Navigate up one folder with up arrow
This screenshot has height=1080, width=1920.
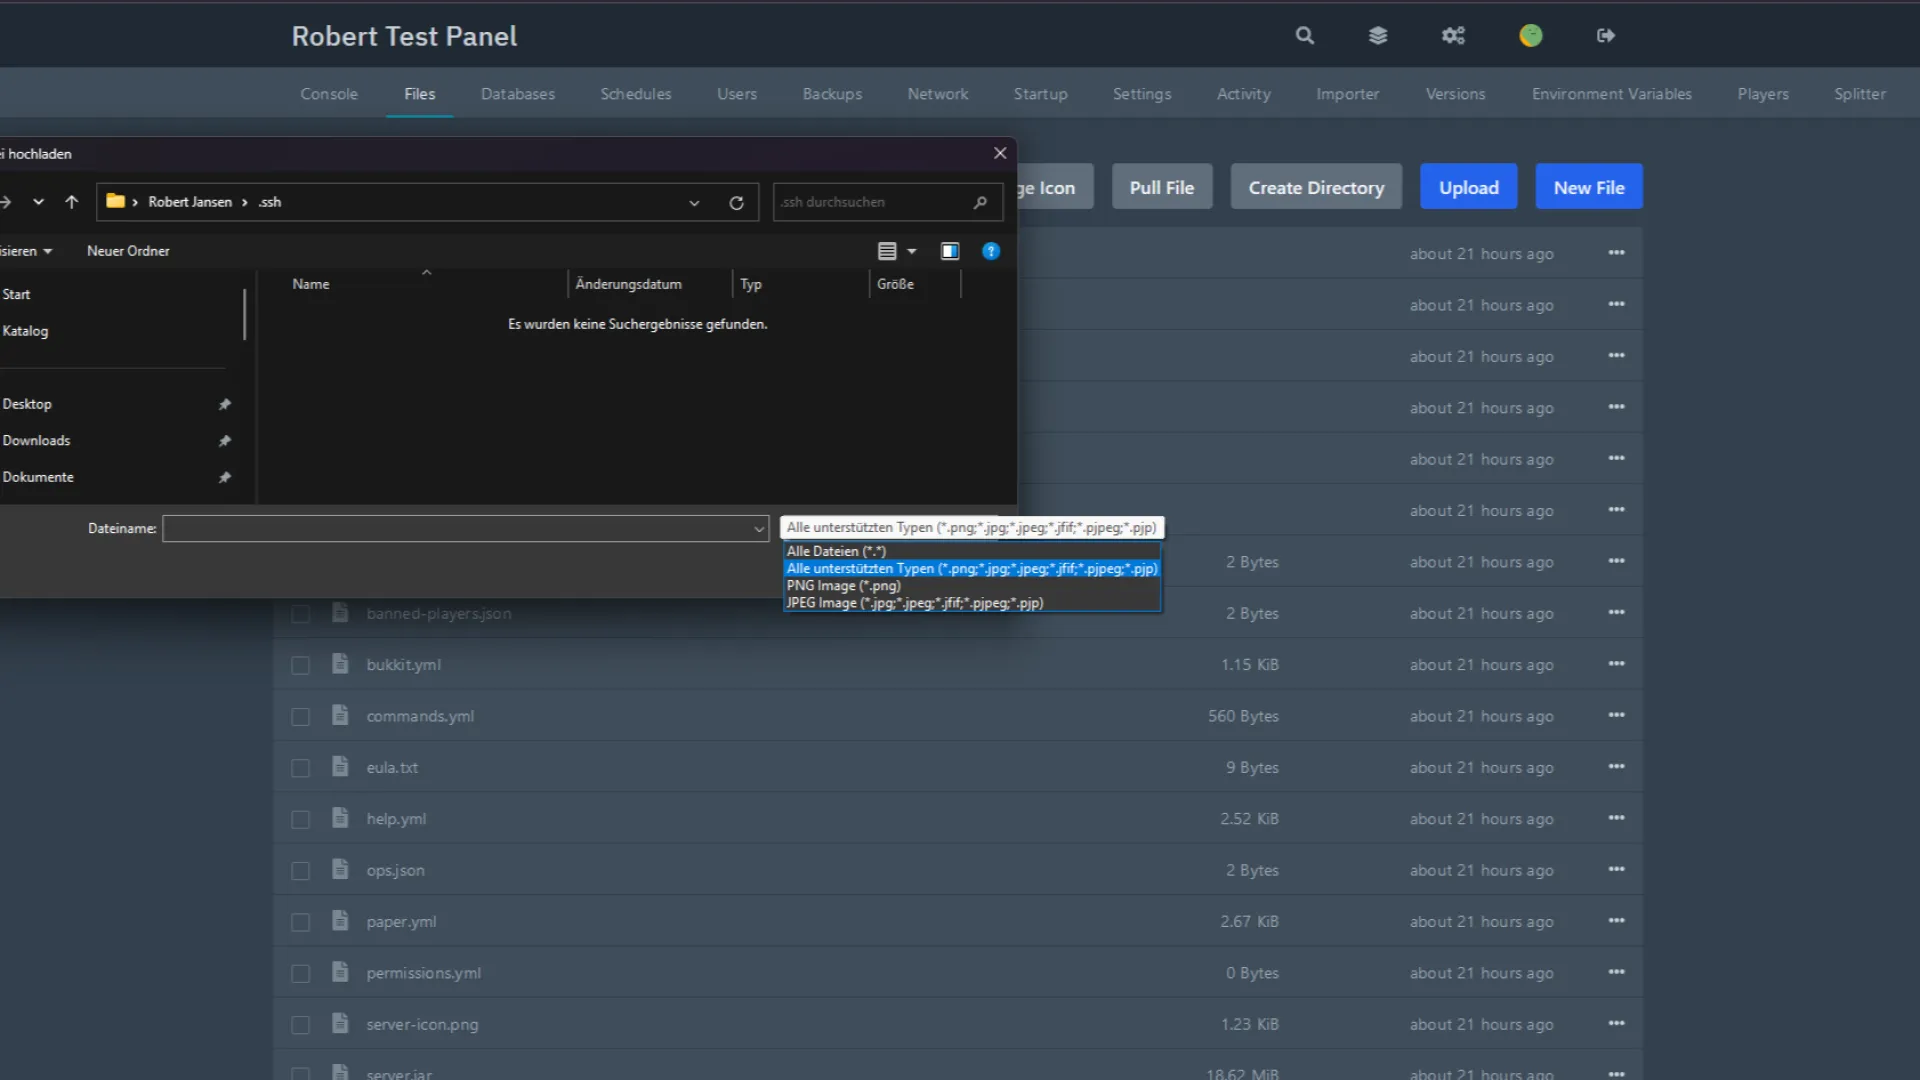(x=71, y=202)
